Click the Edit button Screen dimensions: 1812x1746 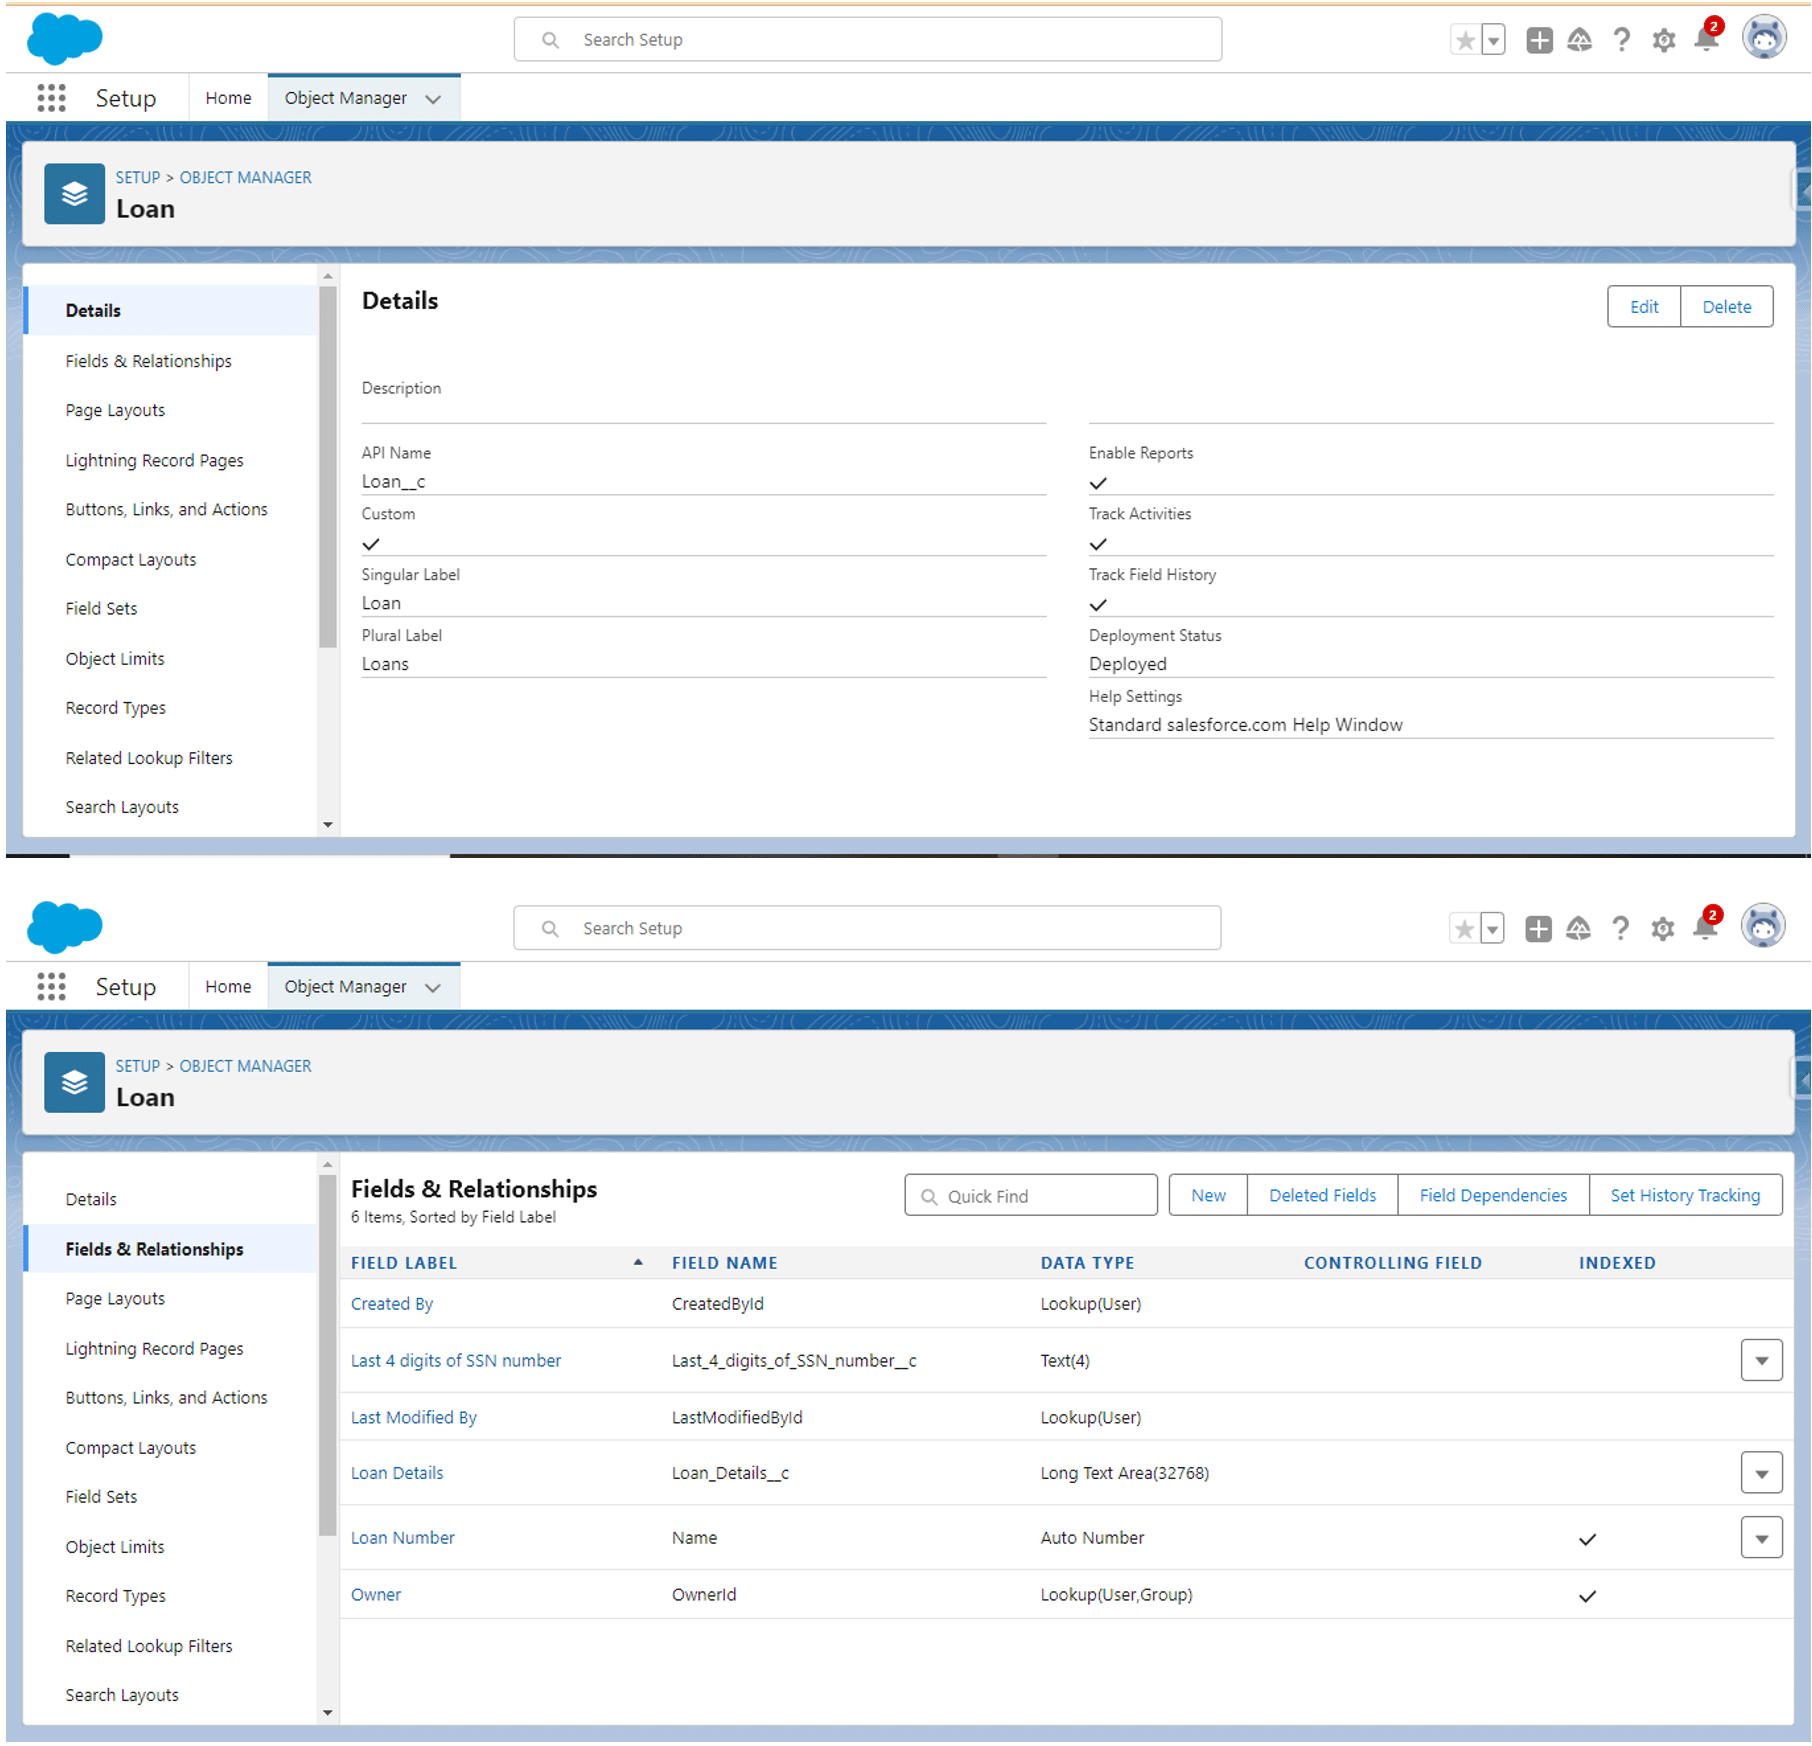pos(1643,306)
